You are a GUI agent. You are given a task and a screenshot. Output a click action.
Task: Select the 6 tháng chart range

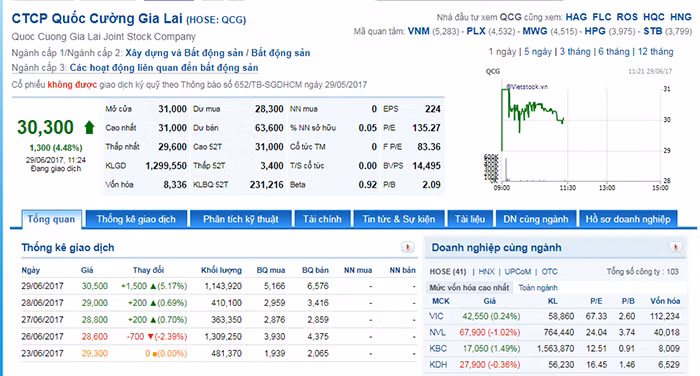click(x=614, y=52)
